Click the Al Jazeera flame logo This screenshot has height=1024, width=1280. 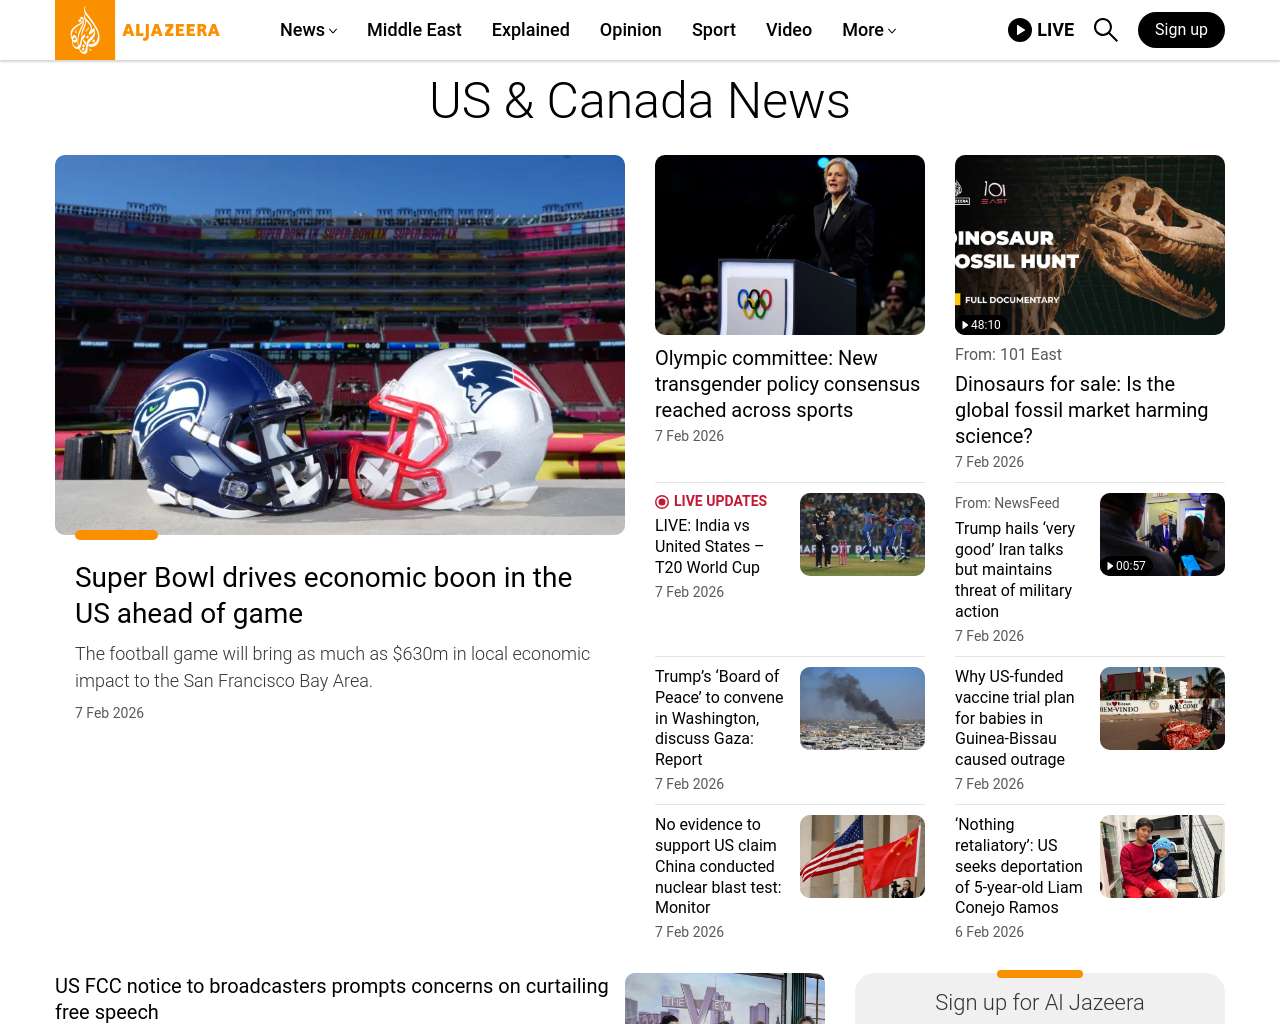pyautogui.click(x=85, y=30)
